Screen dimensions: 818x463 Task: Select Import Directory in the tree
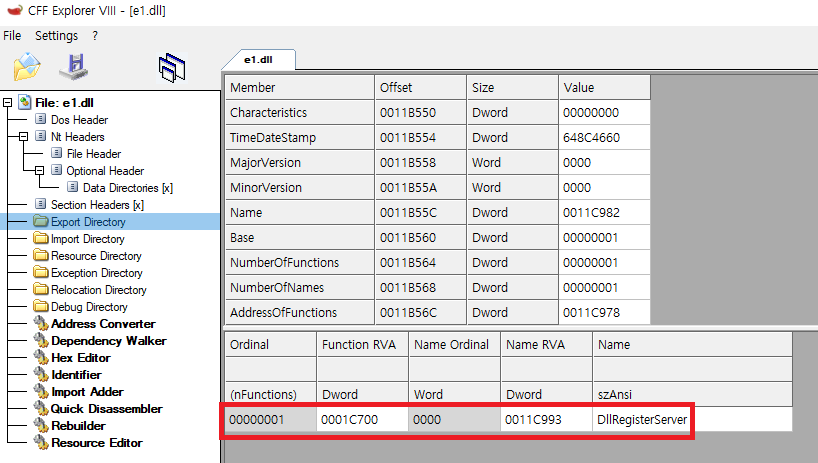click(88, 239)
